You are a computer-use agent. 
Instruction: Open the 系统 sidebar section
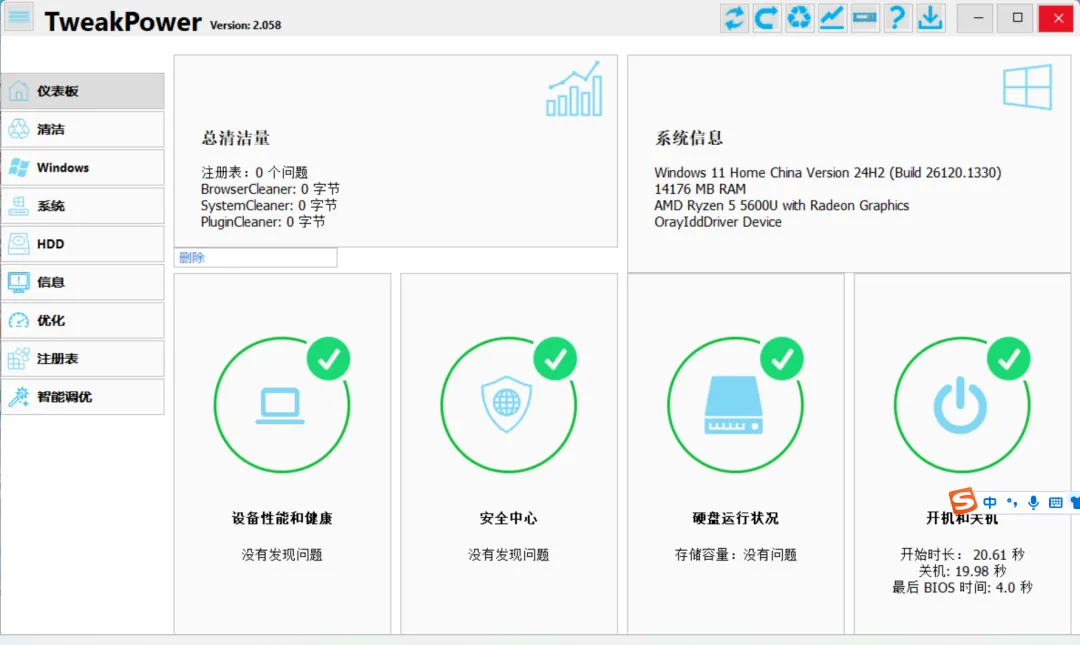tap(83, 206)
